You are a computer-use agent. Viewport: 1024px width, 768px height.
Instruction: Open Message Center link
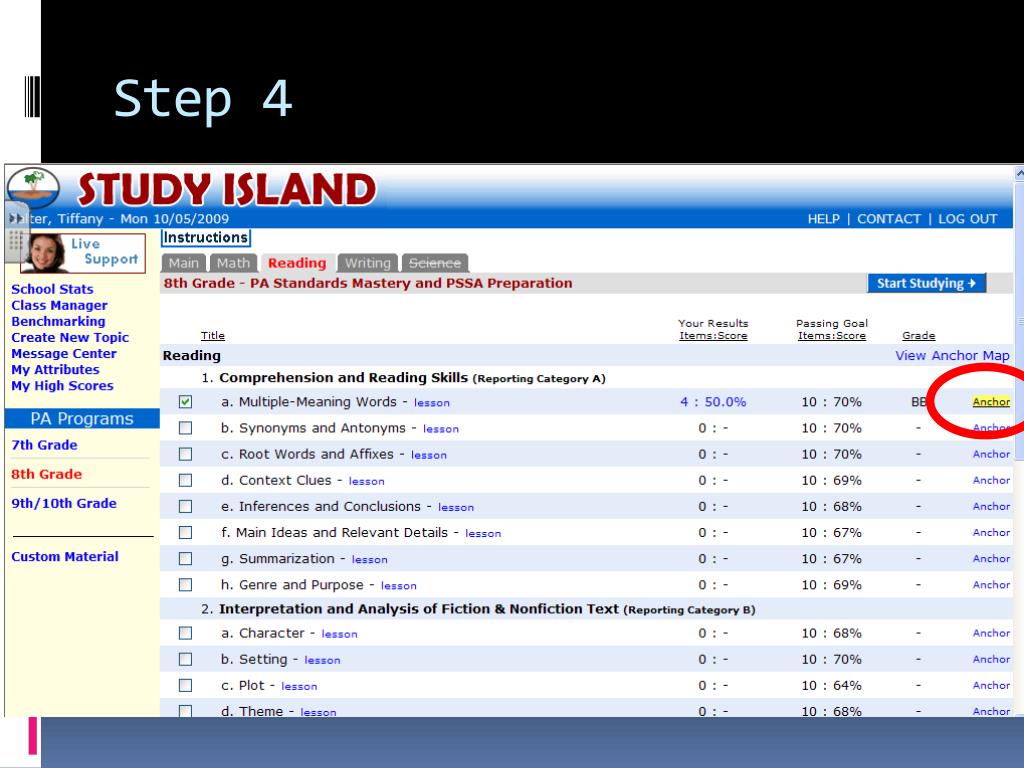pos(64,354)
